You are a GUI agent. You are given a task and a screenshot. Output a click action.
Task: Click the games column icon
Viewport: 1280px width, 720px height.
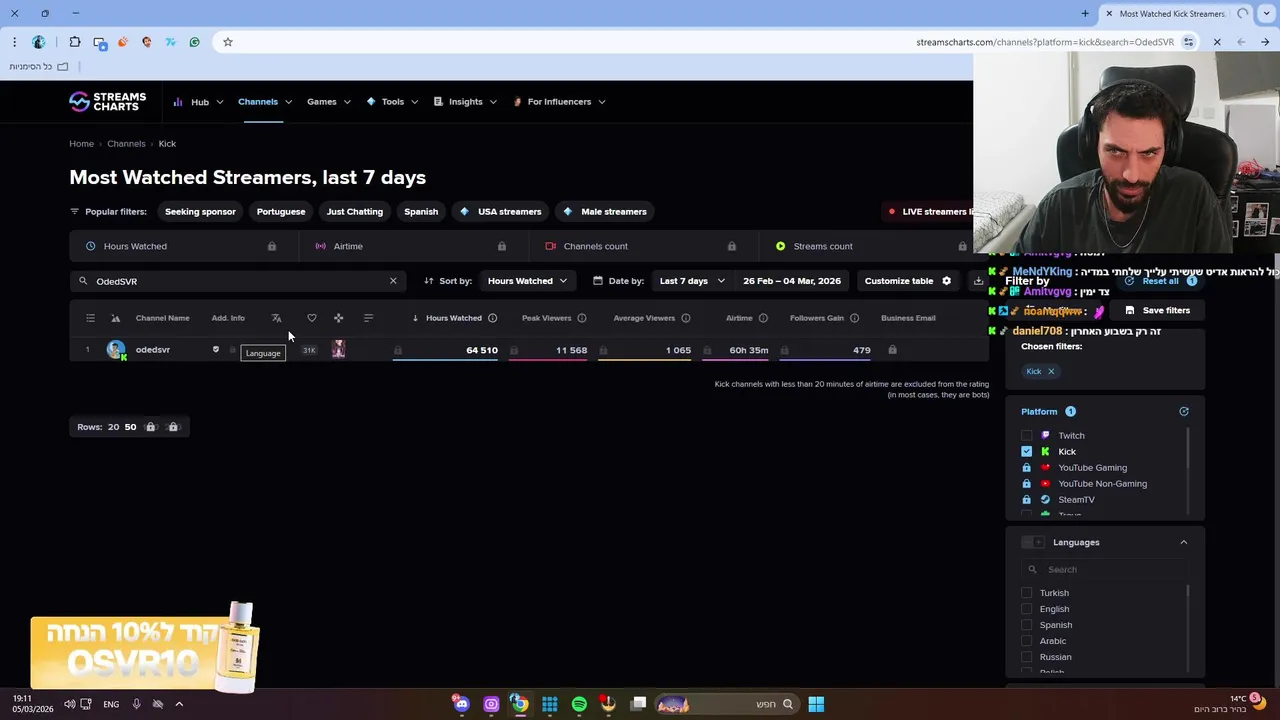point(338,318)
